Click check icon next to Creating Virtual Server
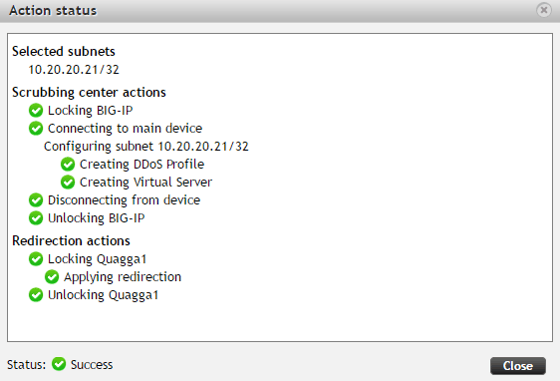The image size is (560, 381). coord(68,182)
